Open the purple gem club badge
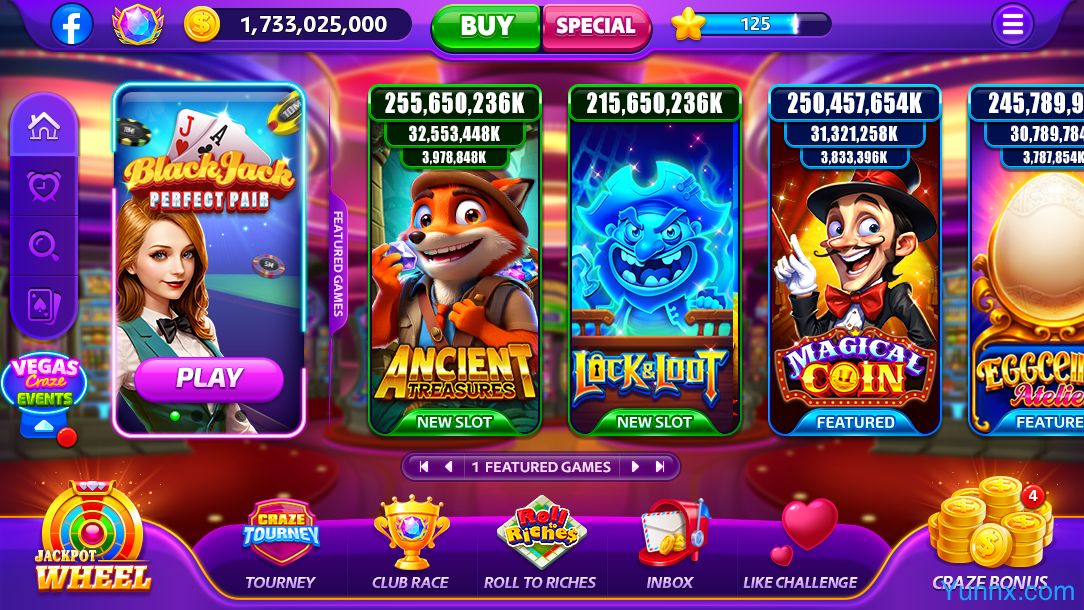This screenshot has width=1084, height=610. [x=138, y=24]
